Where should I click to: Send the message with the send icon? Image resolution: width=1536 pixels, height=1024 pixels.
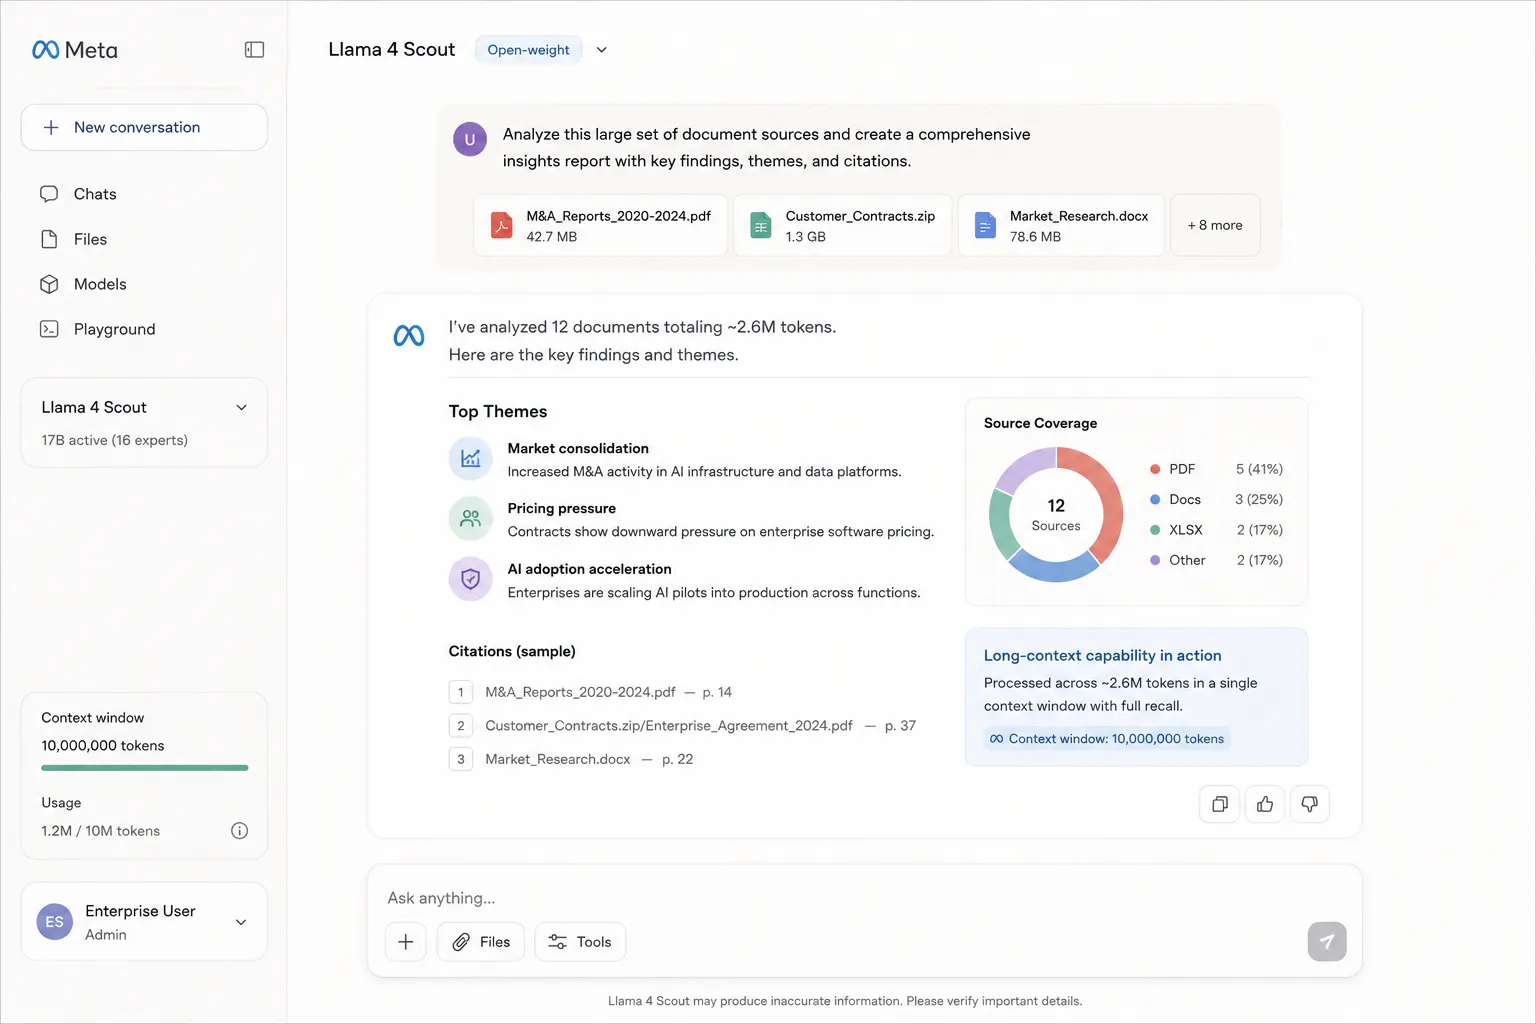click(x=1327, y=941)
